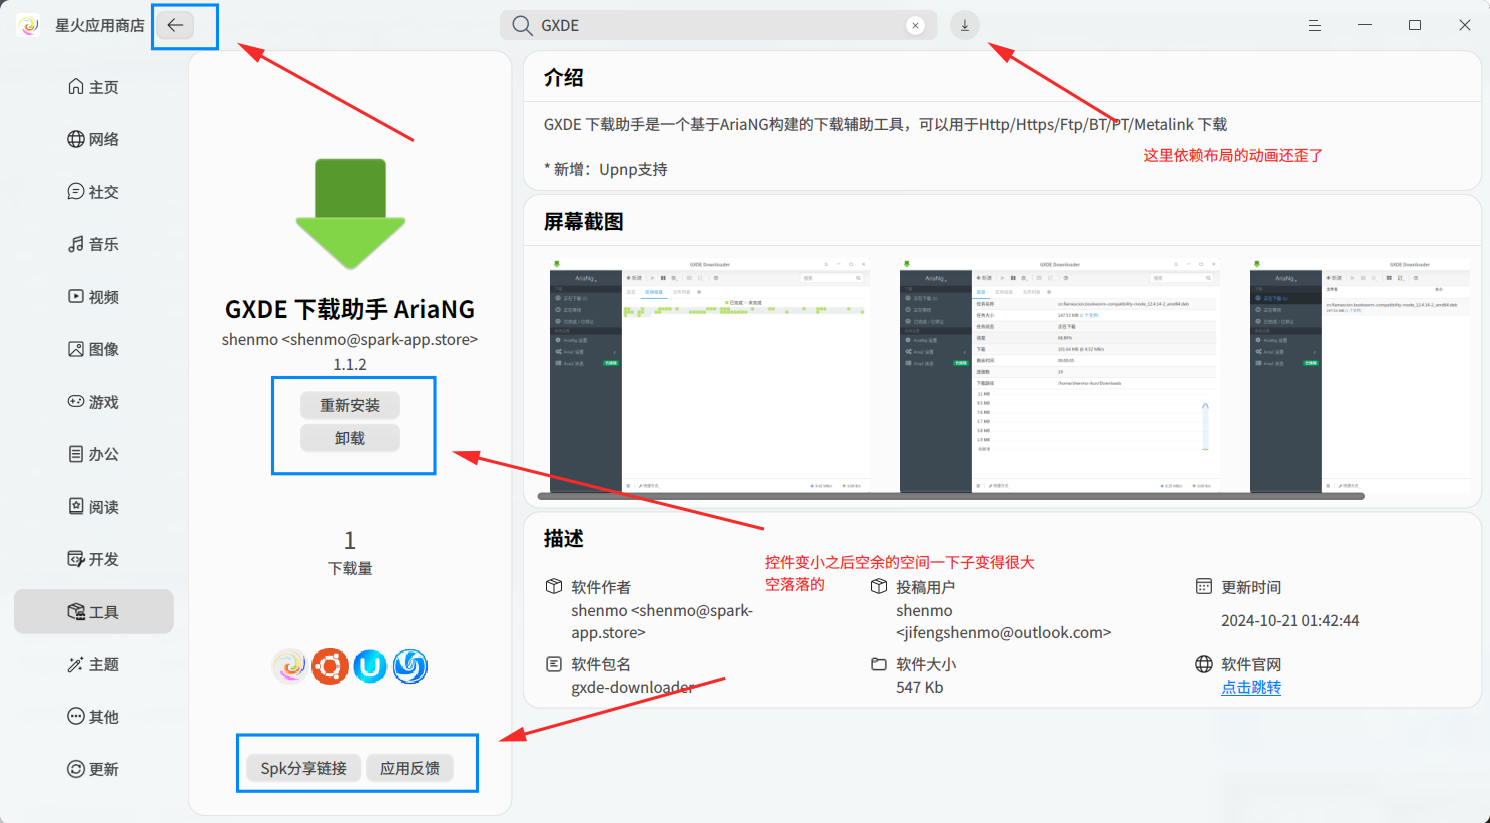This screenshot has width=1490, height=823.
Task: Open the 更新 updates page
Action: tap(94, 769)
